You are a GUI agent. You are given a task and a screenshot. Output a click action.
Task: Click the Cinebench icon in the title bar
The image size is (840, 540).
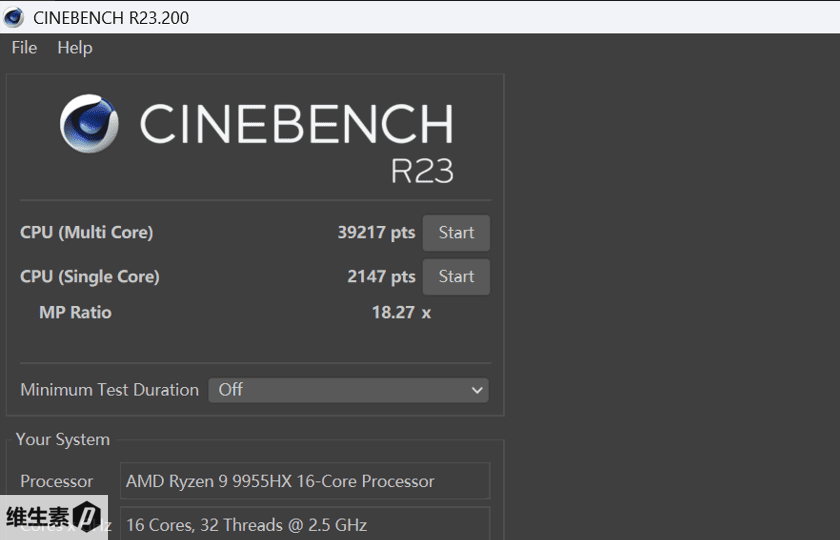(15, 17)
